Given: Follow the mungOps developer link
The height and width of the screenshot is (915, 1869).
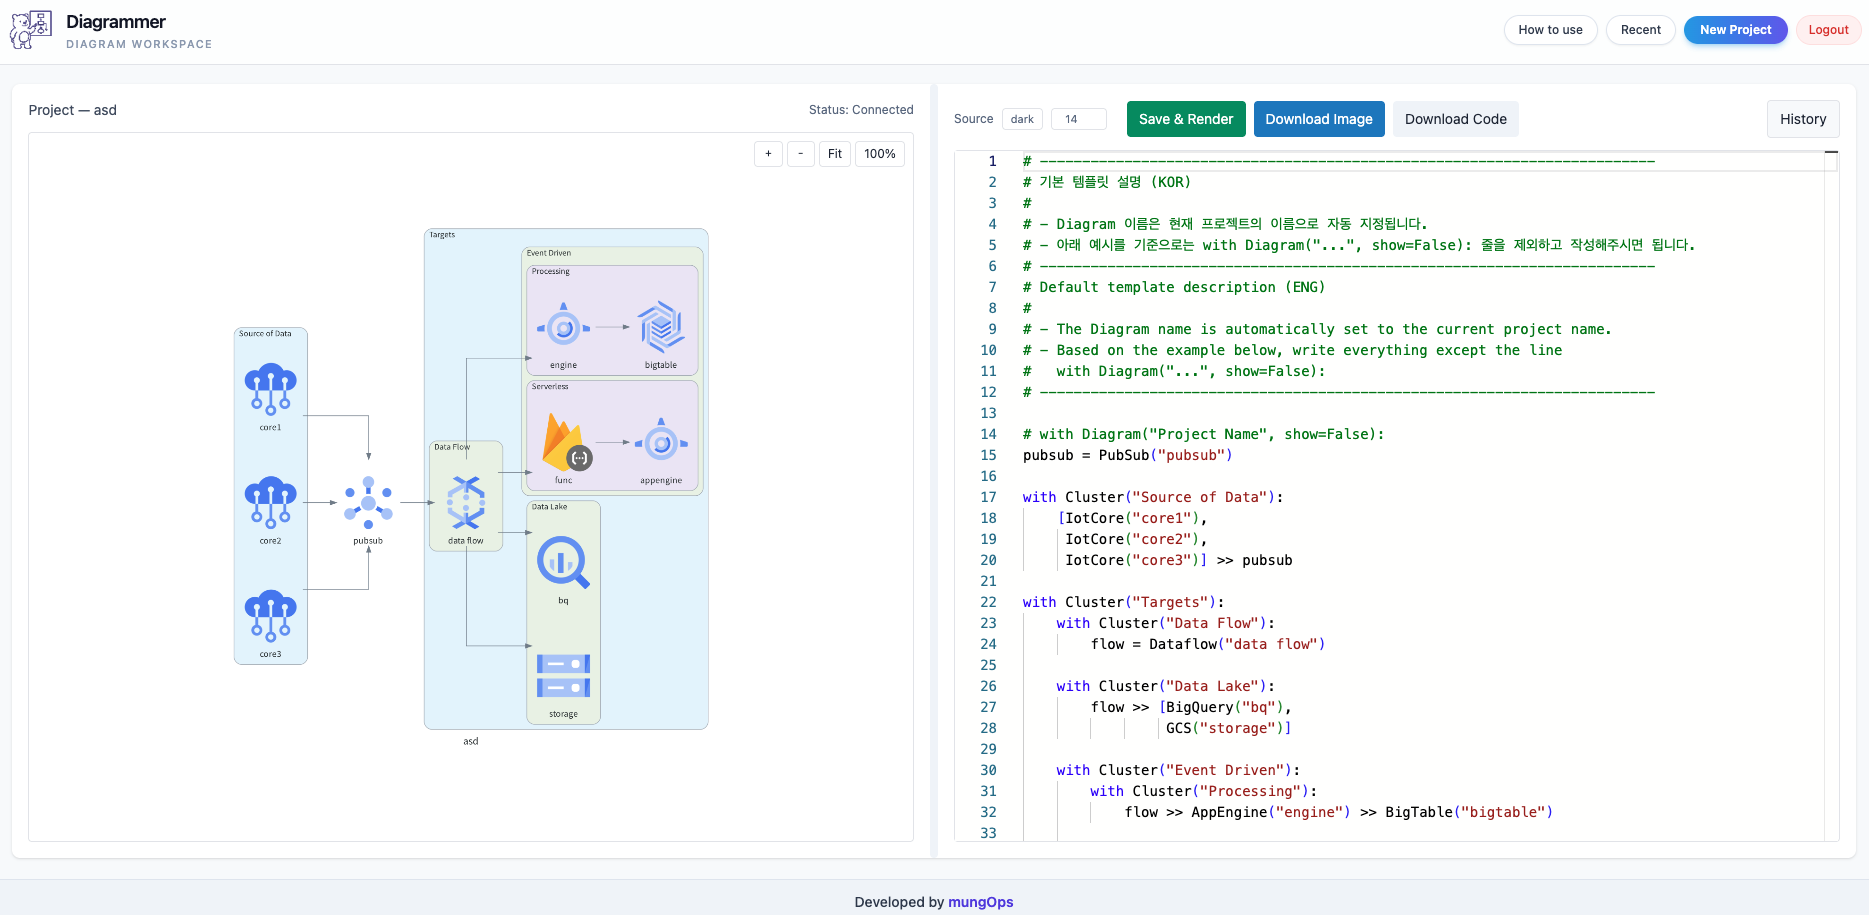Looking at the screenshot, I should [x=980, y=902].
